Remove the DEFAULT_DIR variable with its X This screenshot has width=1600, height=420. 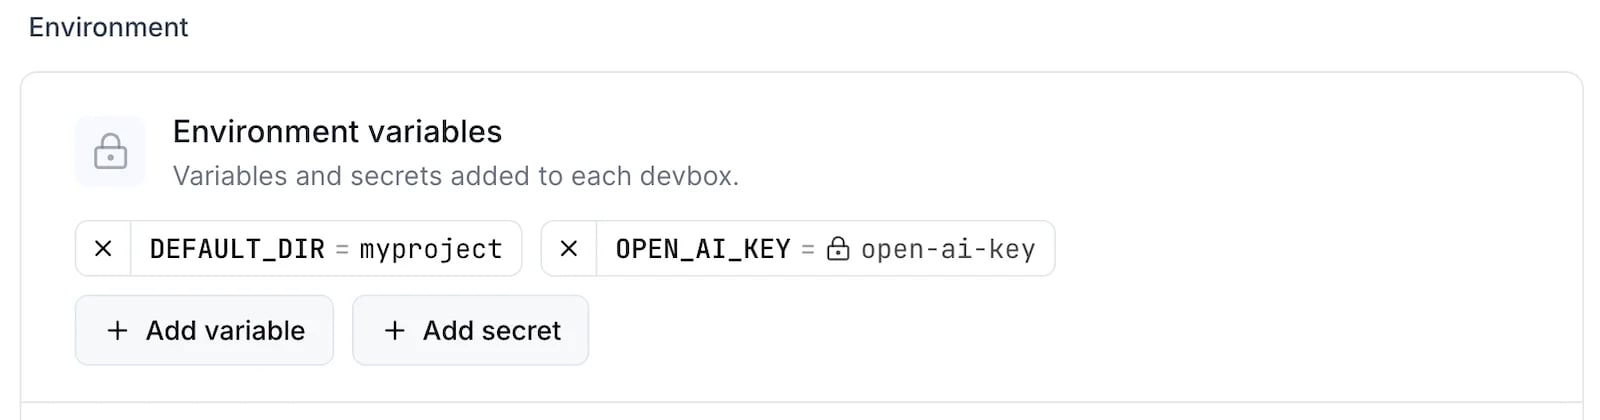click(x=103, y=248)
